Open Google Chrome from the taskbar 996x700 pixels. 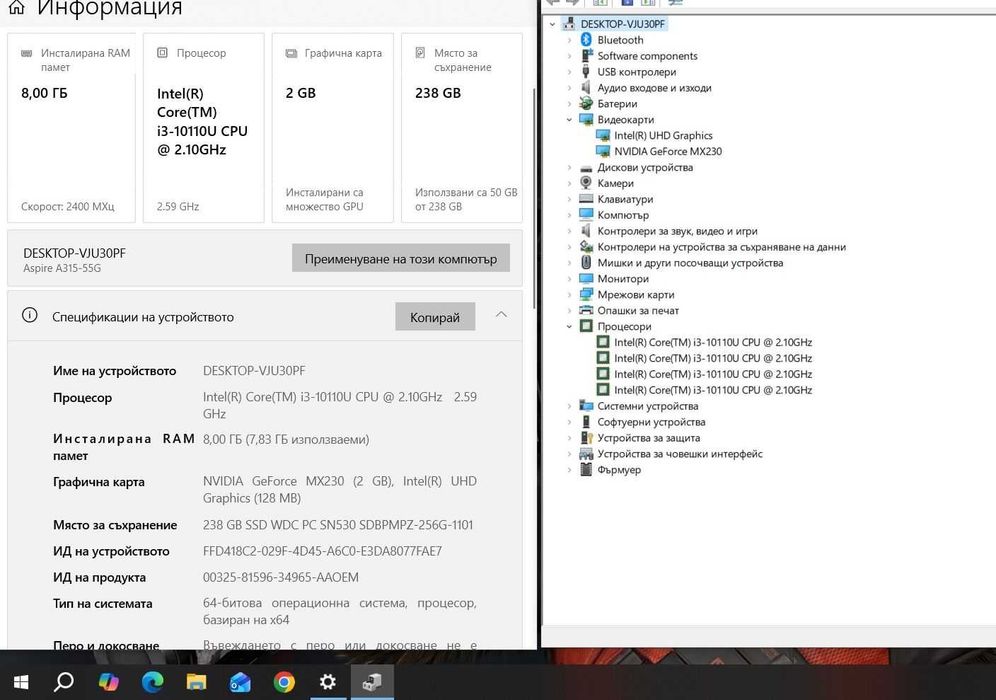coord(284,682)
